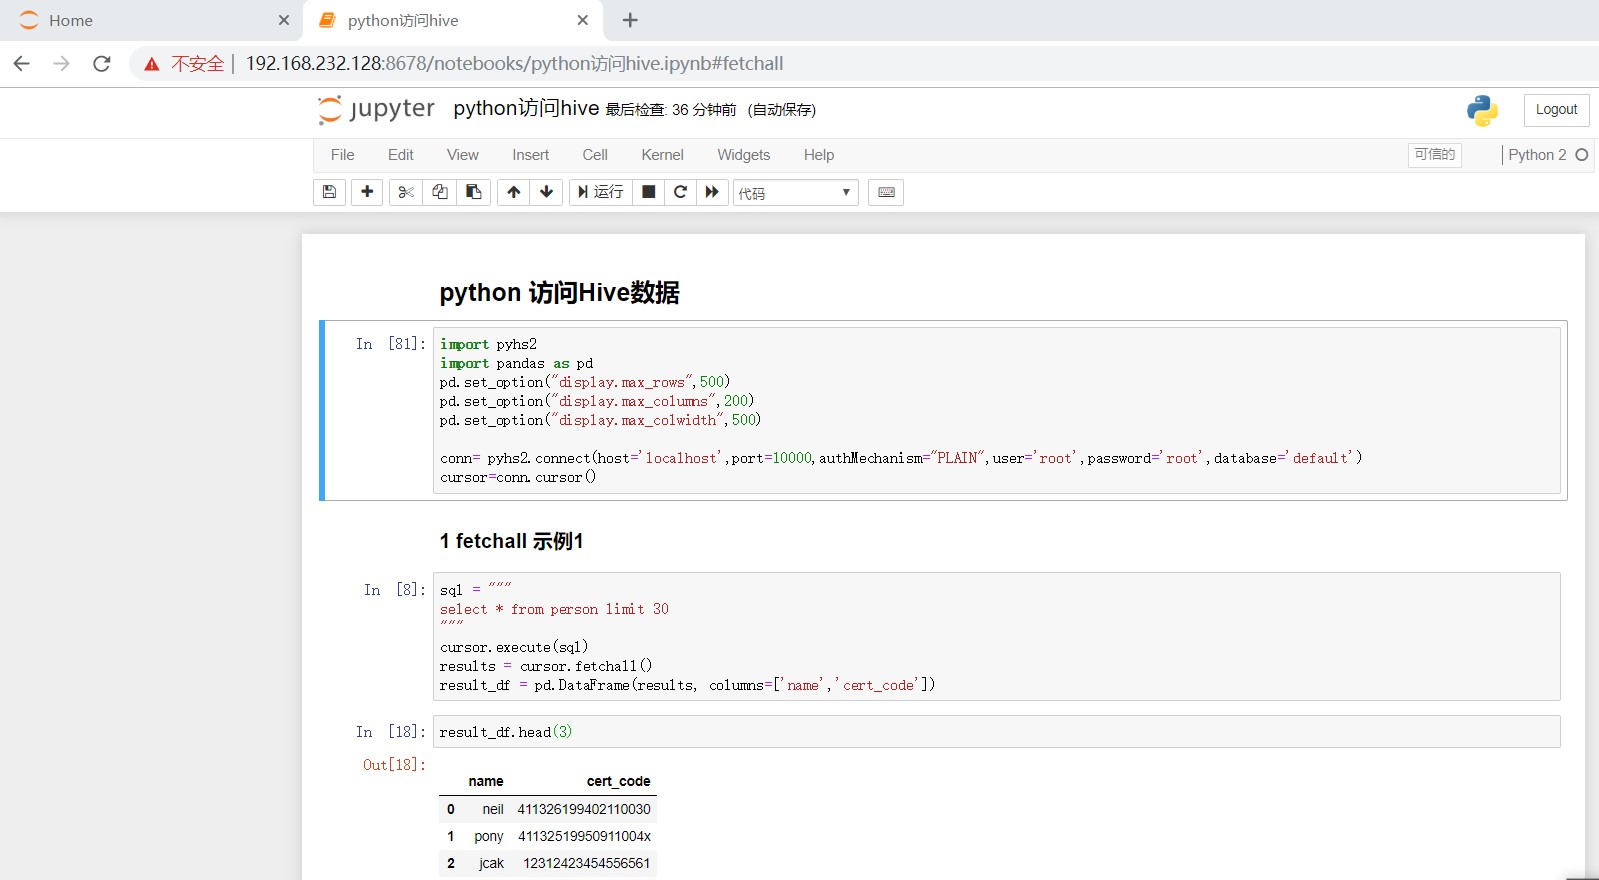Open a new browser tab with plus icon

coord(630,20)
